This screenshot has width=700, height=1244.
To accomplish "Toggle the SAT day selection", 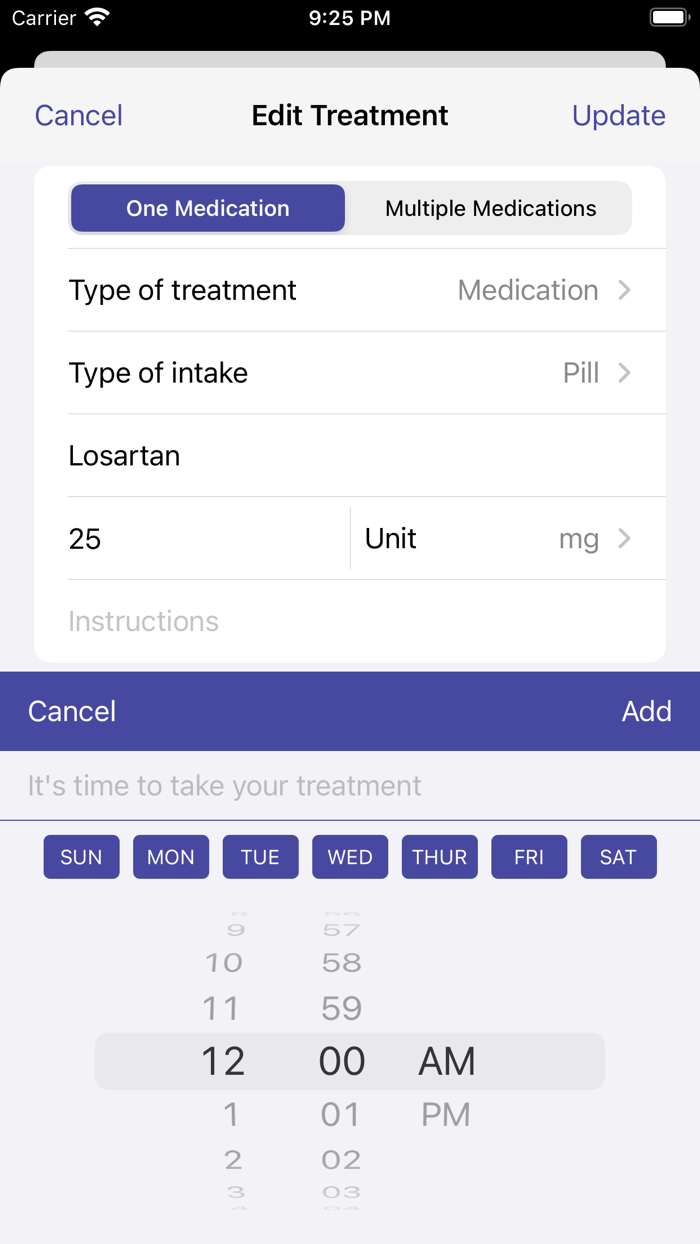I will 618,856.
